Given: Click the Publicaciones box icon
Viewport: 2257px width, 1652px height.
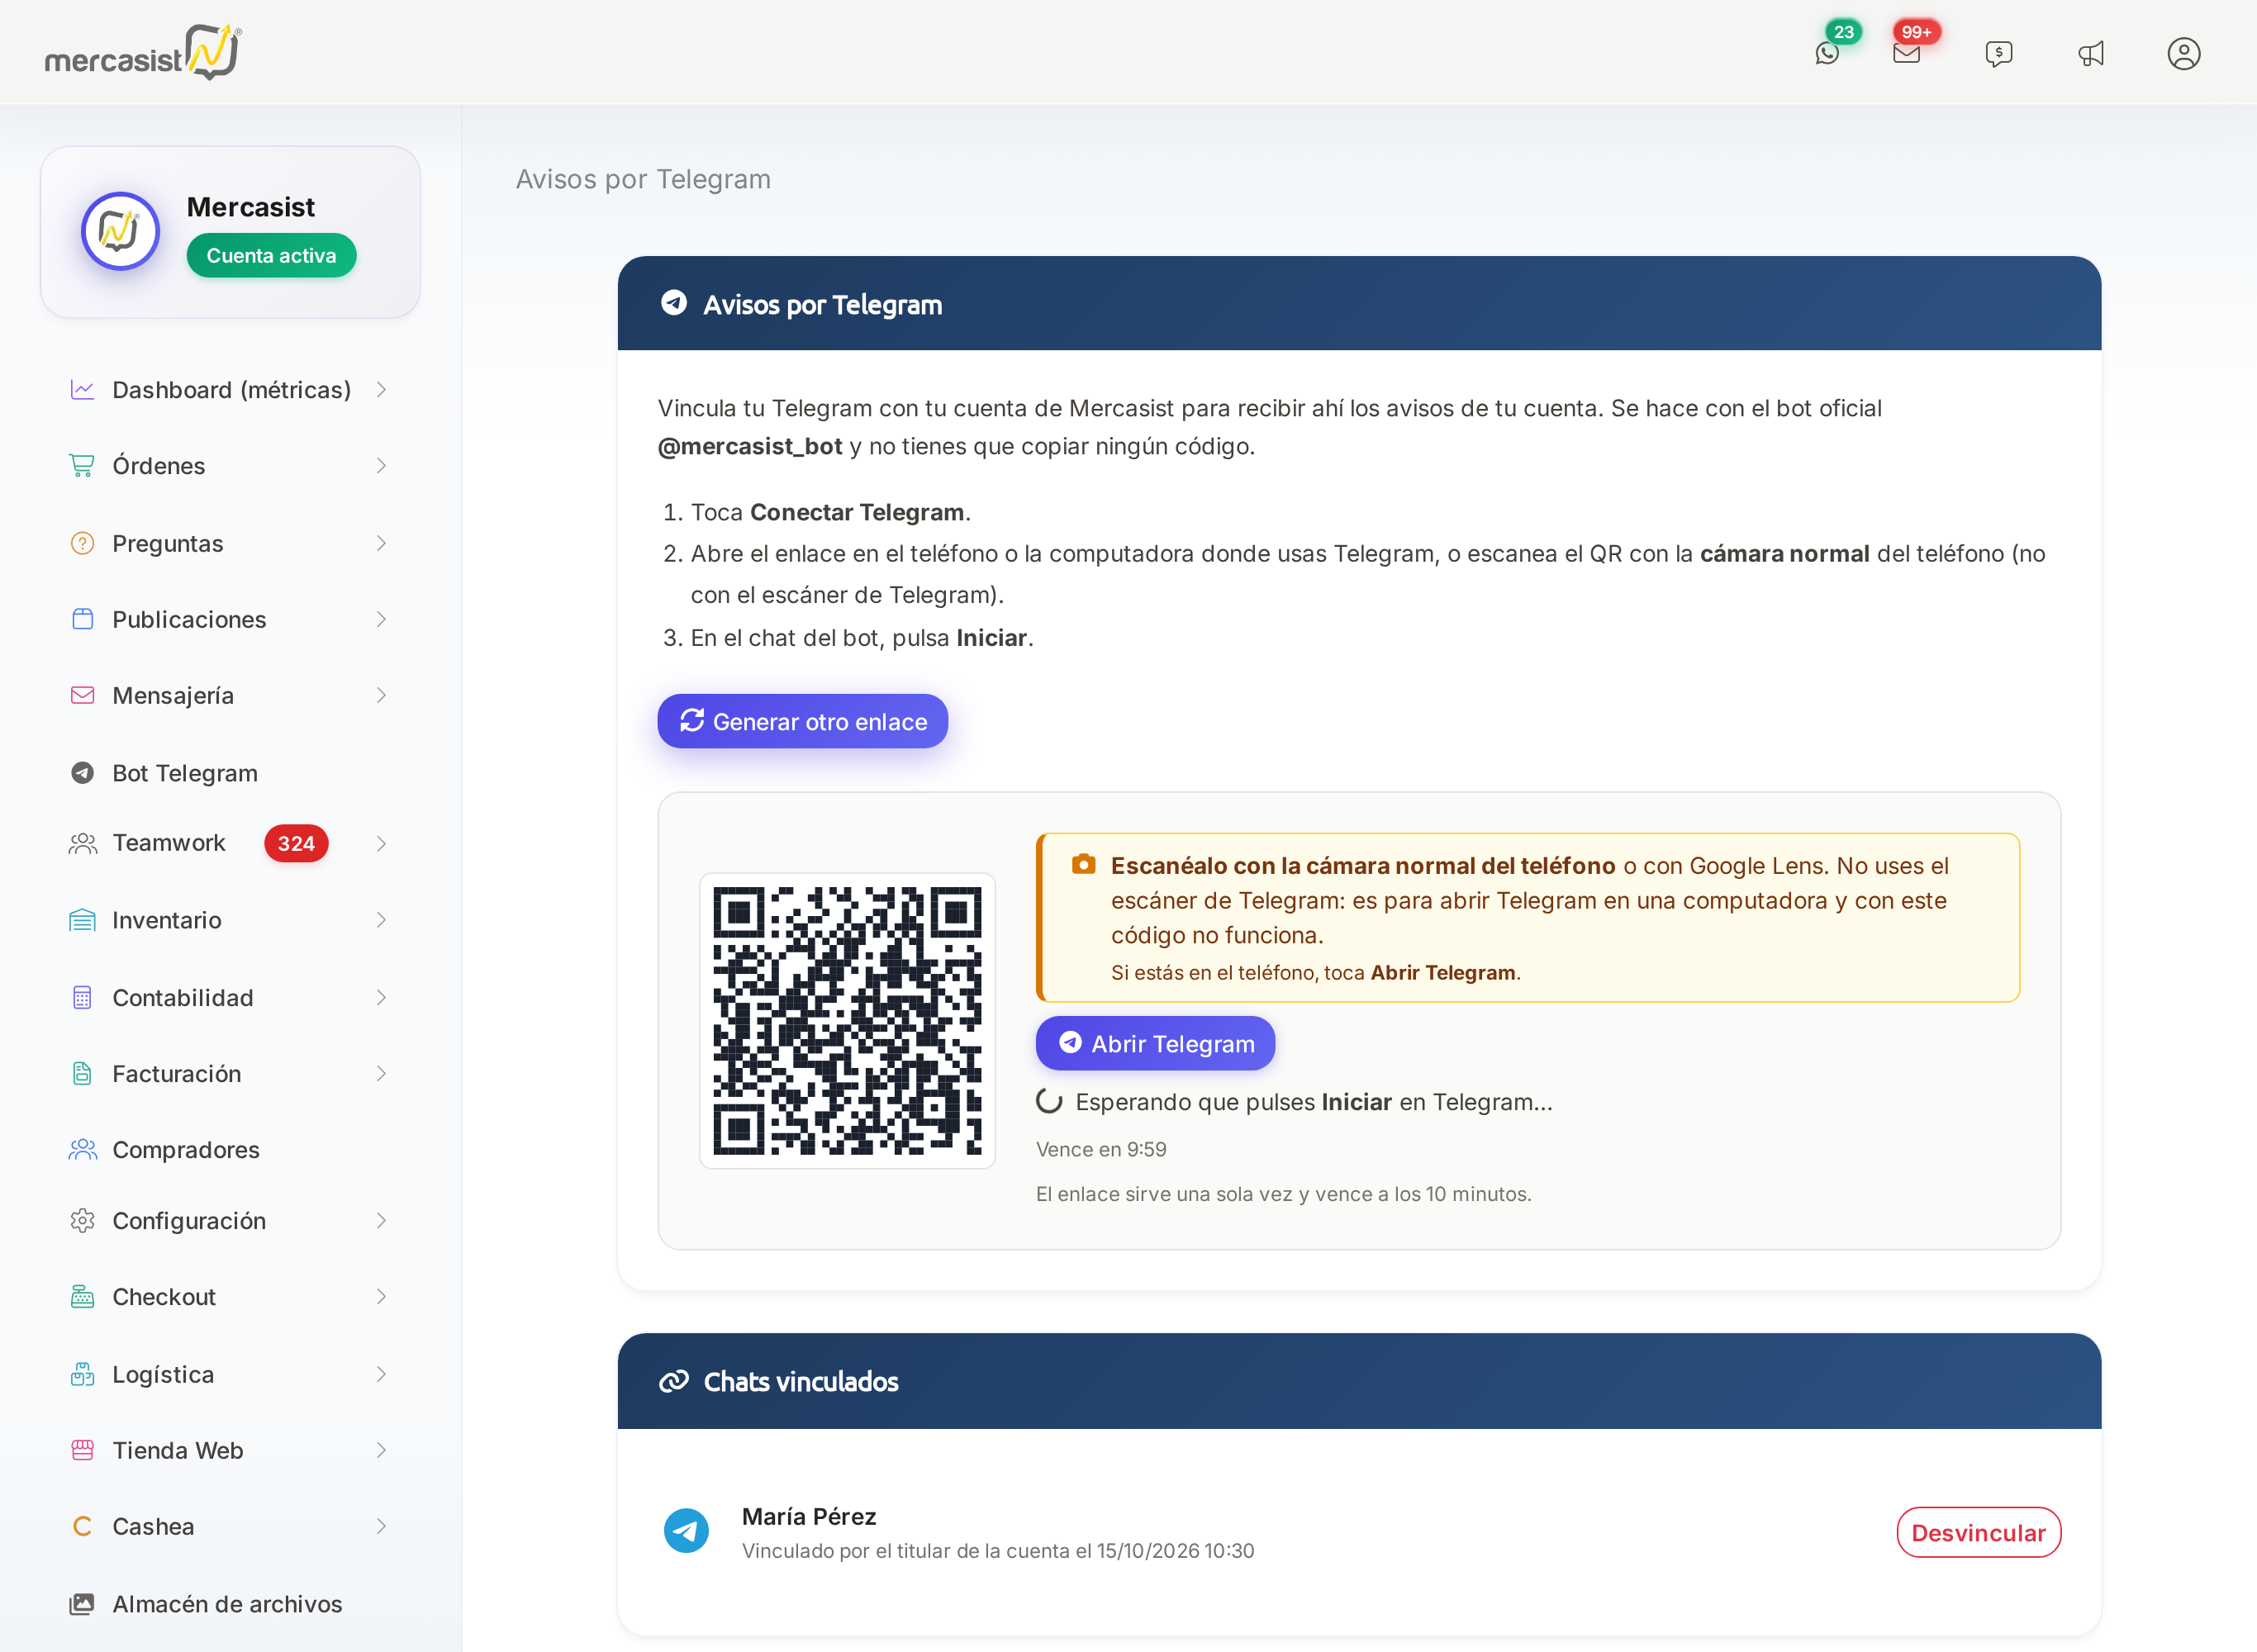Looking at the screenshot, I should tap(82, 619).
